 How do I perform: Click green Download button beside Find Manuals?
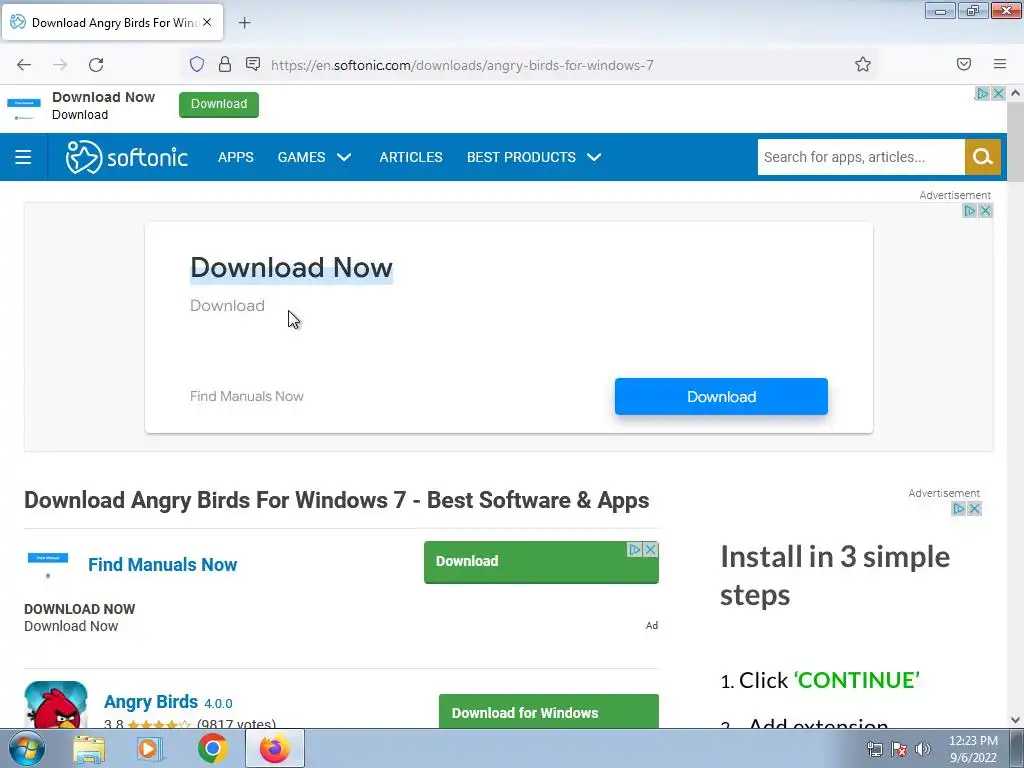(x=541, y=562)
